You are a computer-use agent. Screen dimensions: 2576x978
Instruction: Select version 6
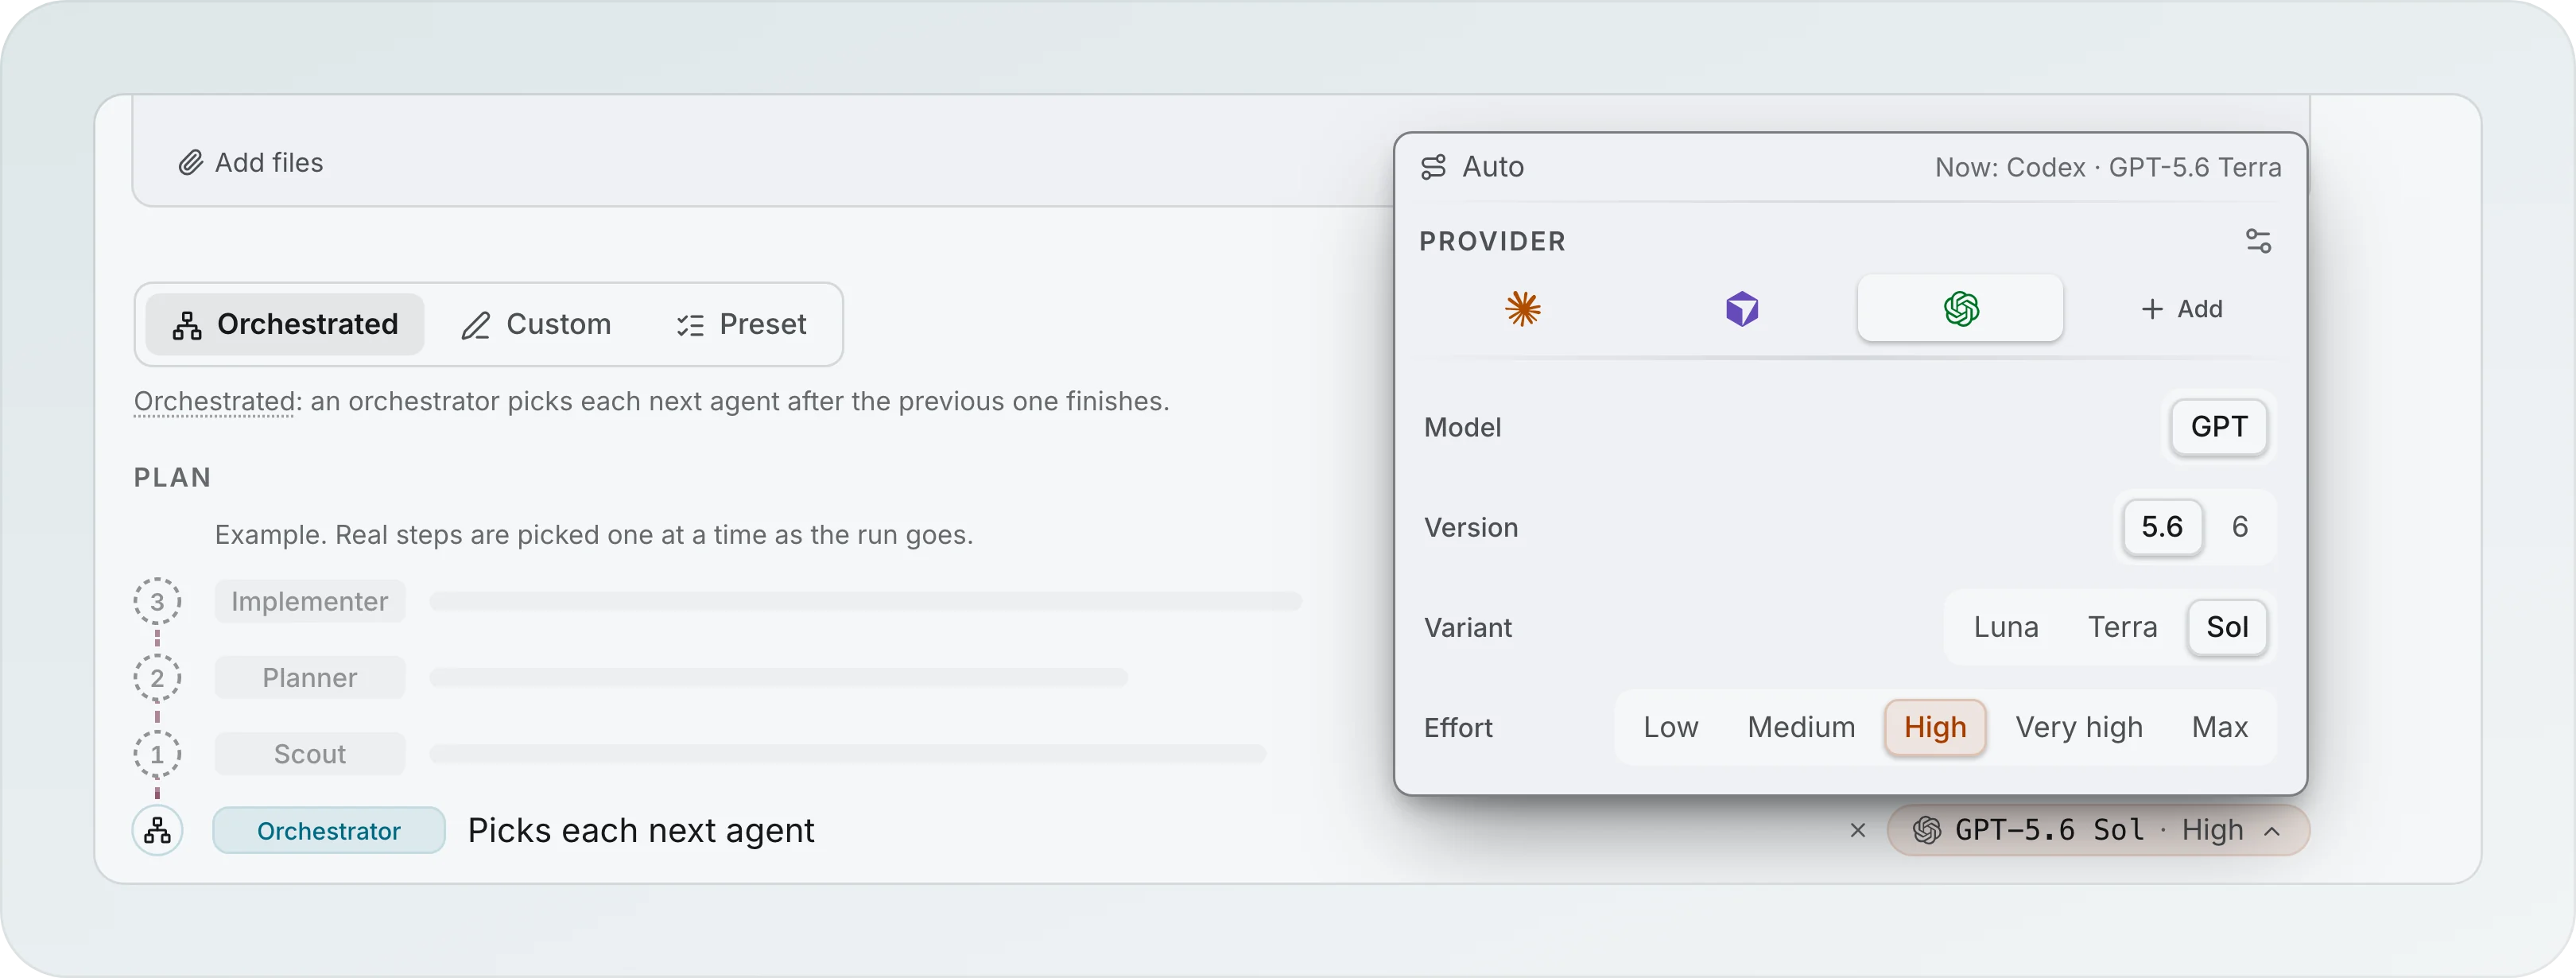coord(2239,527)
